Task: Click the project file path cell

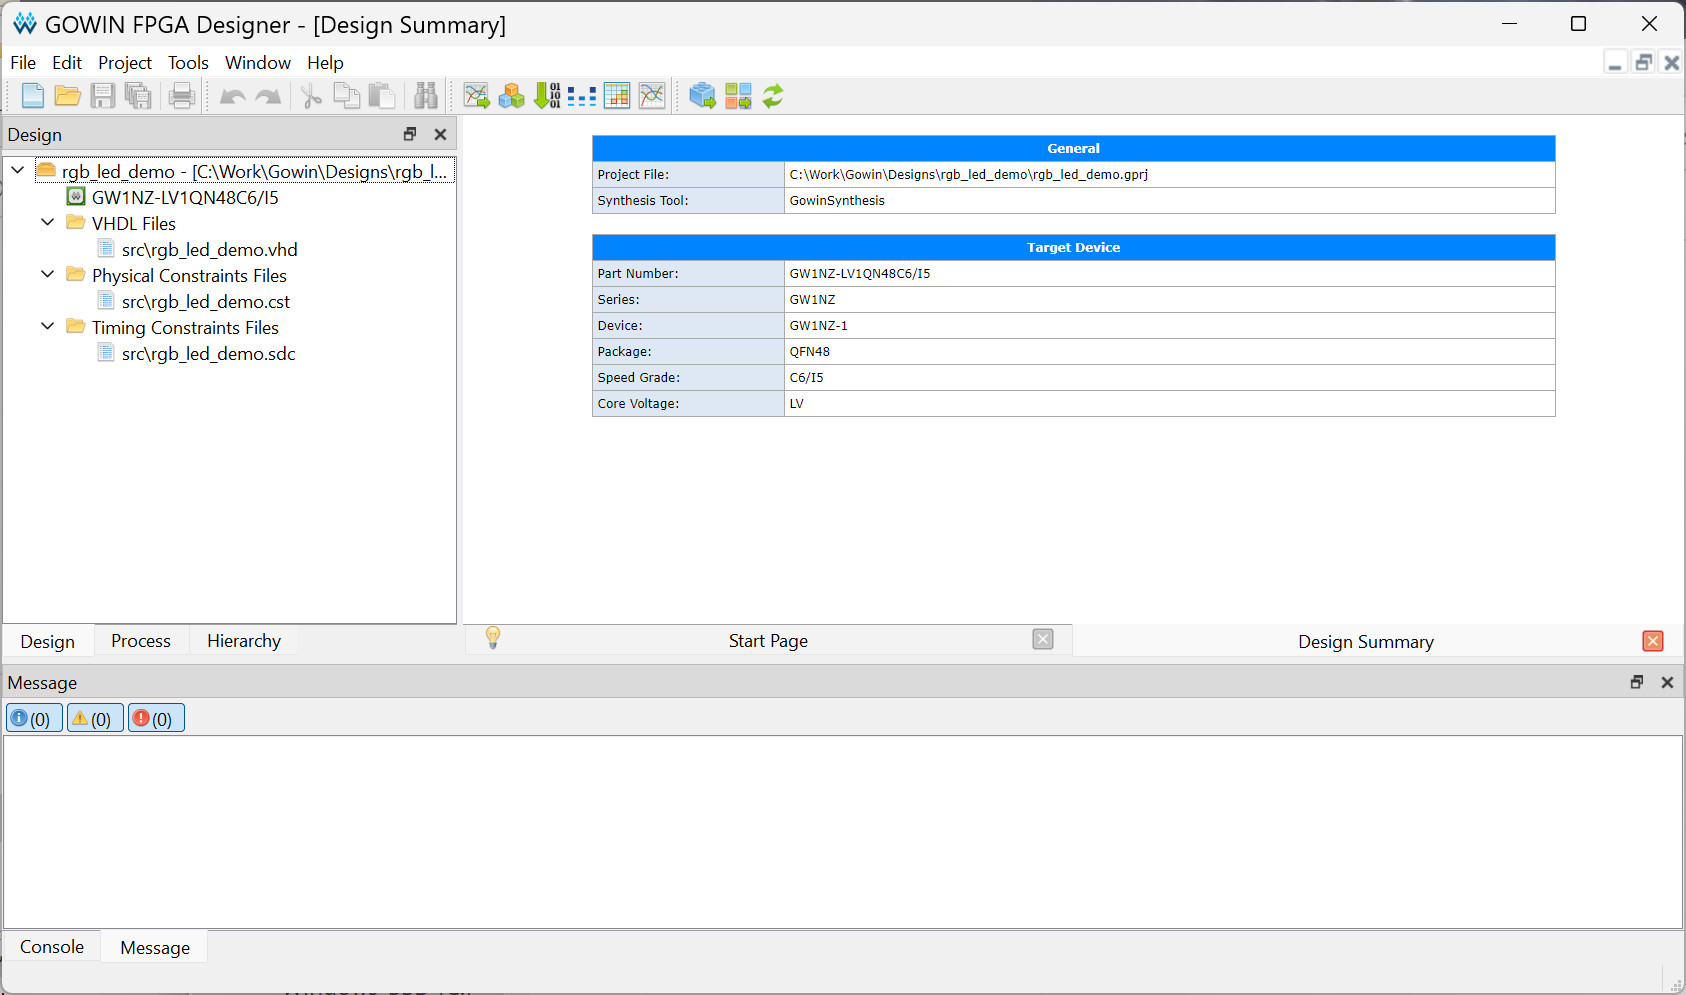Action: pyautogui.click(x=1169, y=174)
